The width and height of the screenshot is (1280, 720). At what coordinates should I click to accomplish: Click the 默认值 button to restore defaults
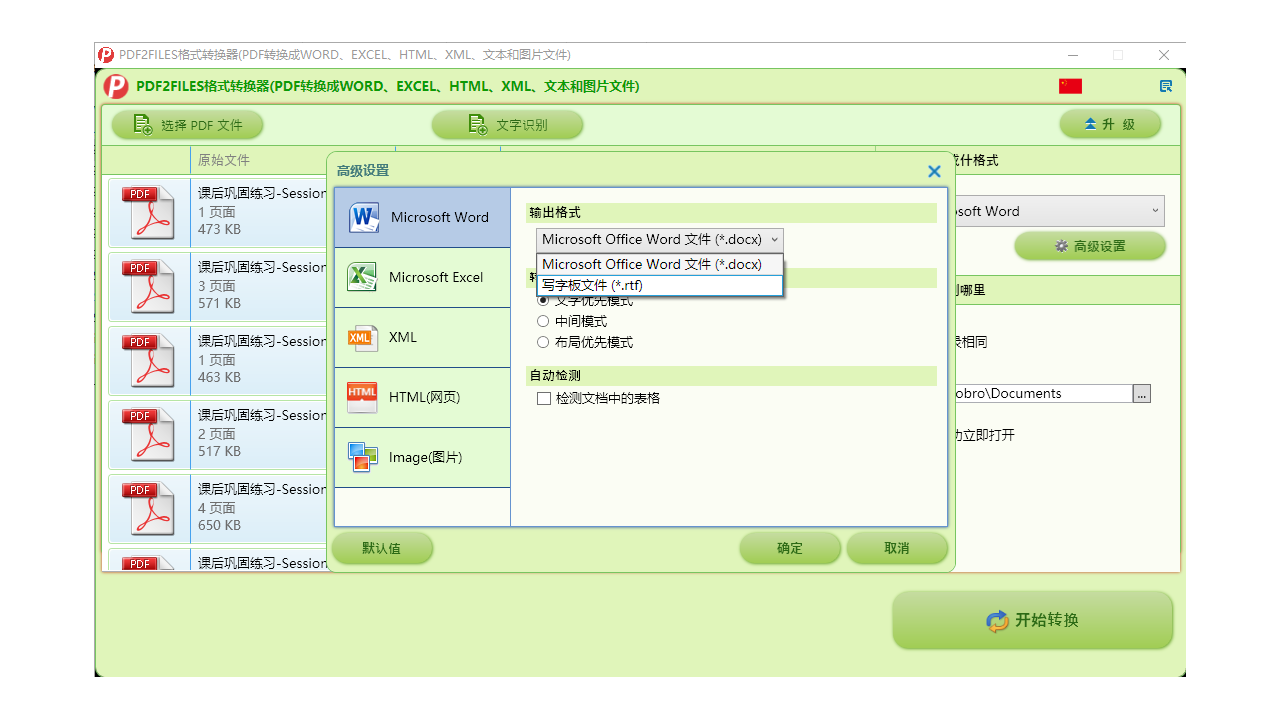click(x=382, y=548)
